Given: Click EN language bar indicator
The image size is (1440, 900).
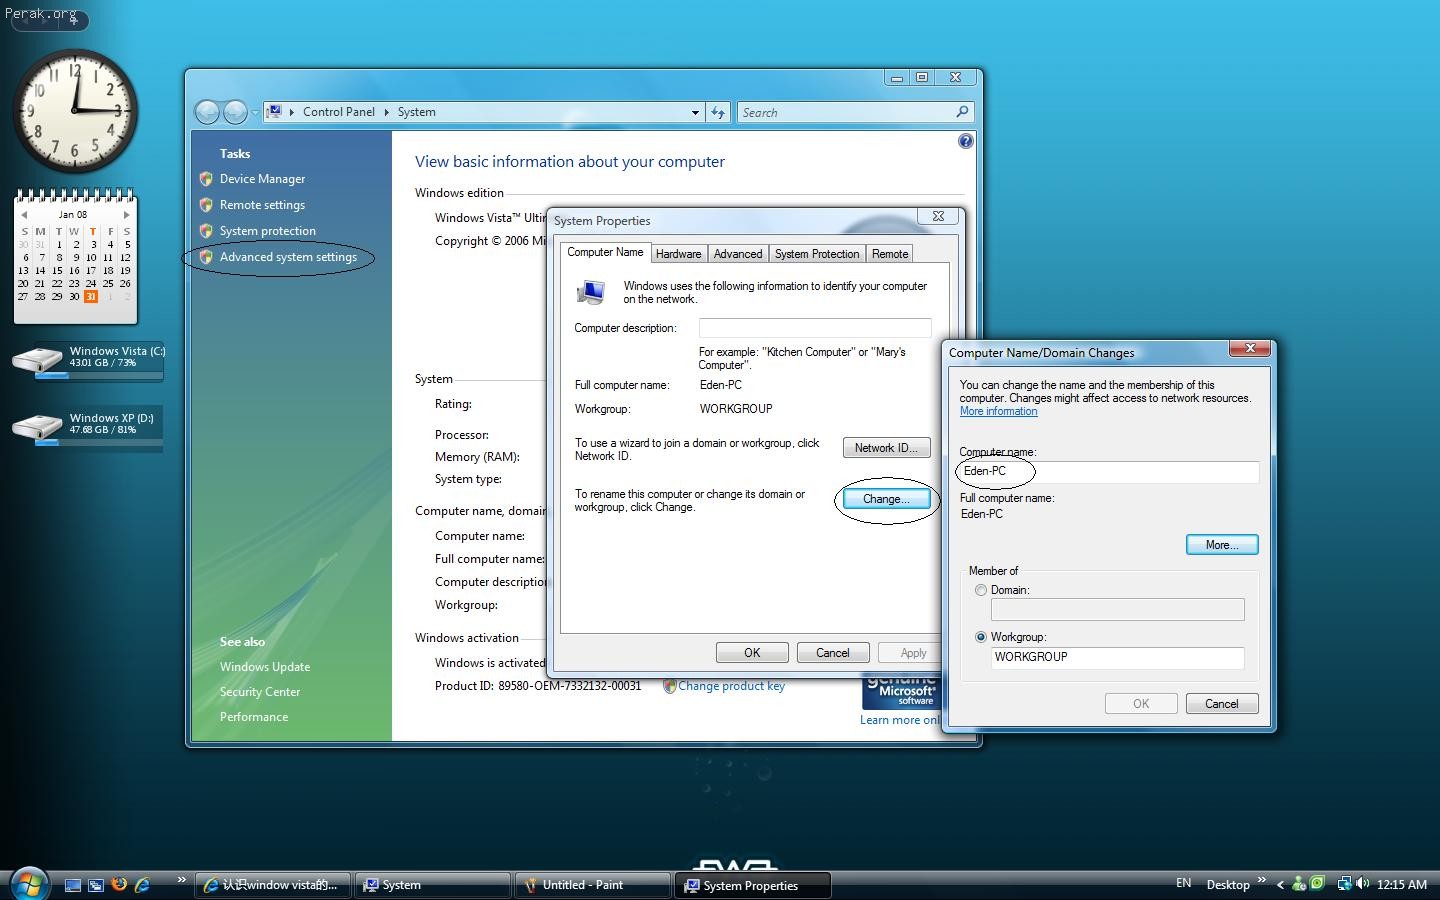Looking at the screenshot, I should pos(1183,883).
